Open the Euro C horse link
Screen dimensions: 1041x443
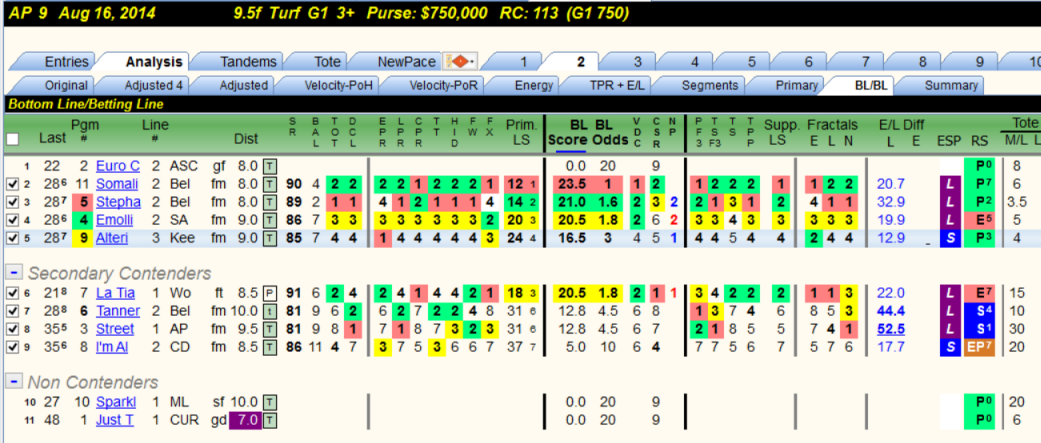[118, 166]
